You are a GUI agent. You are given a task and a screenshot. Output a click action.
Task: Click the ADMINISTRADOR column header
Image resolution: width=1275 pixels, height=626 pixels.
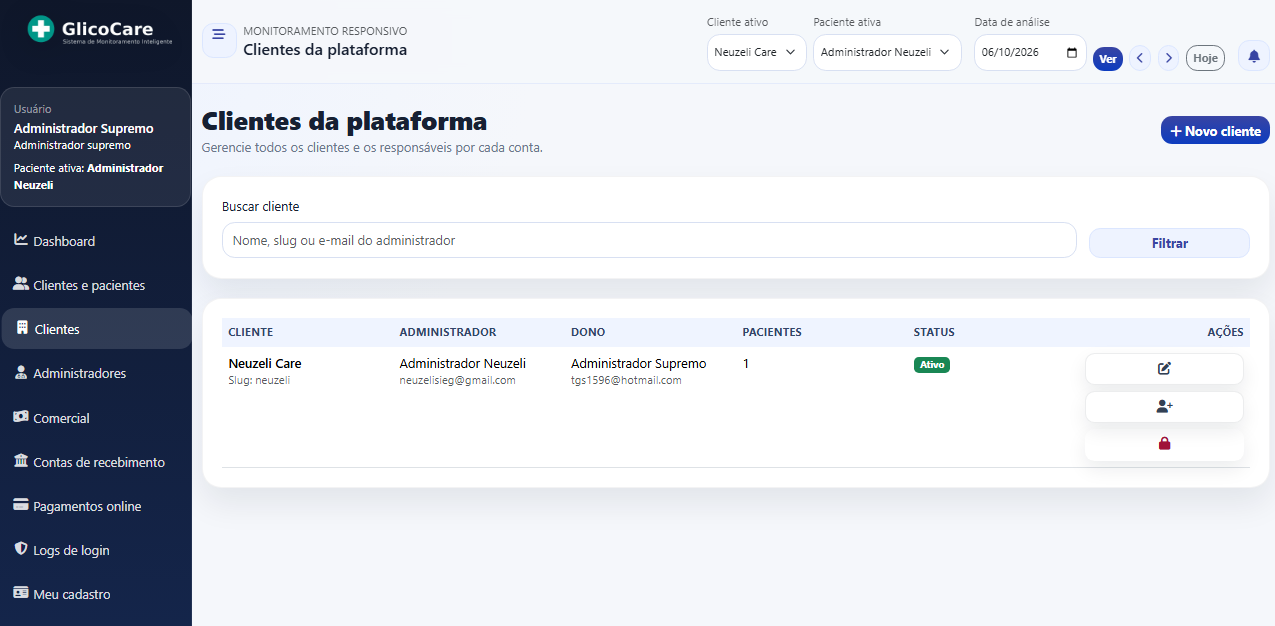448,332
